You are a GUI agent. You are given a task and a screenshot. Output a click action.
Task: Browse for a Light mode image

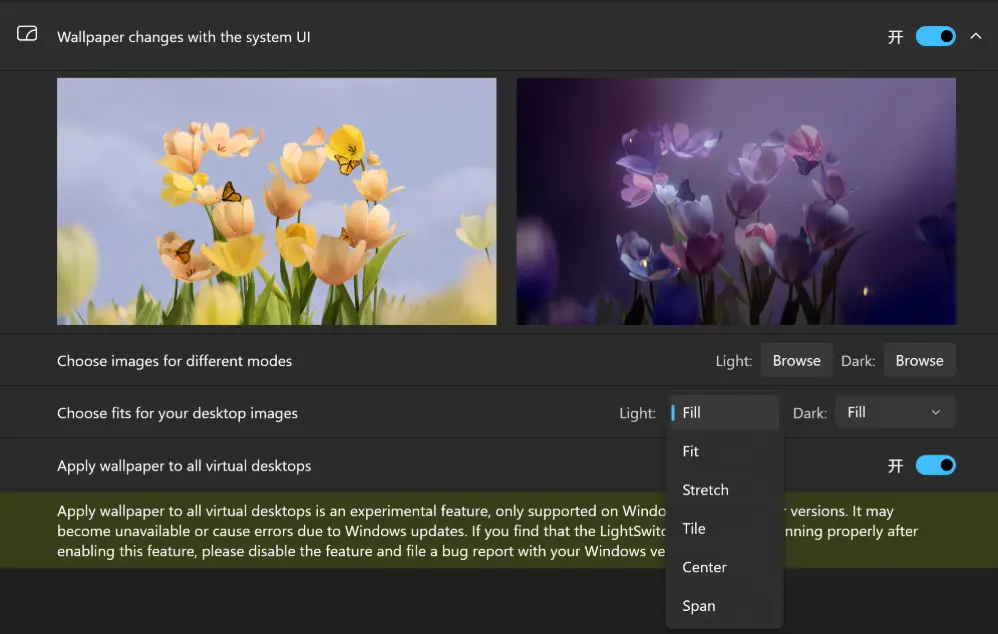pos(796,361)
